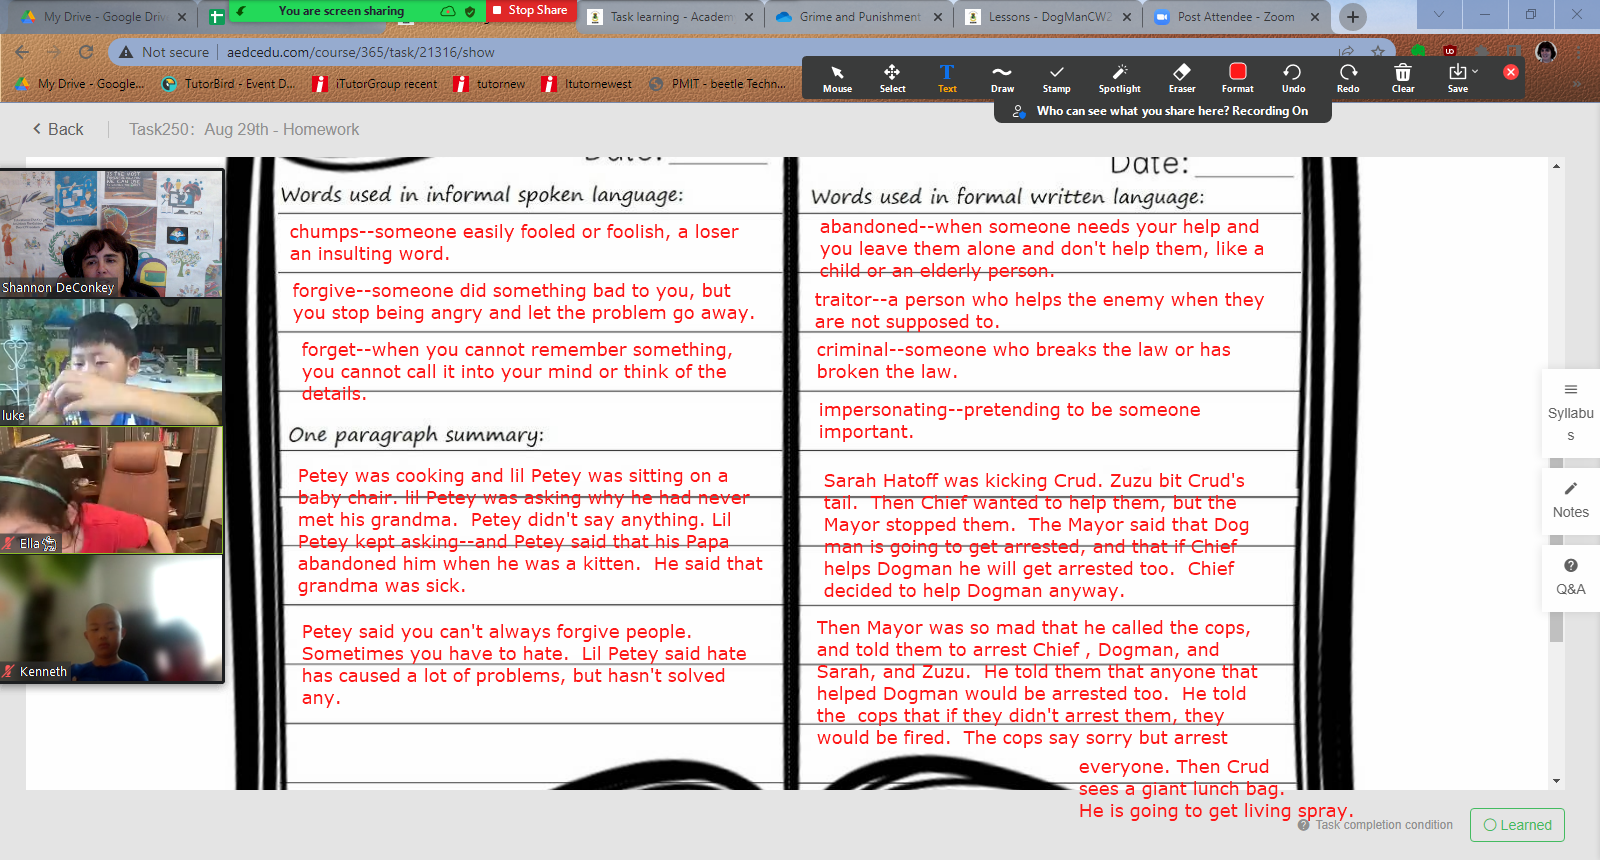
Task: Choose the Select annotation tool
Action: point(892,78)
